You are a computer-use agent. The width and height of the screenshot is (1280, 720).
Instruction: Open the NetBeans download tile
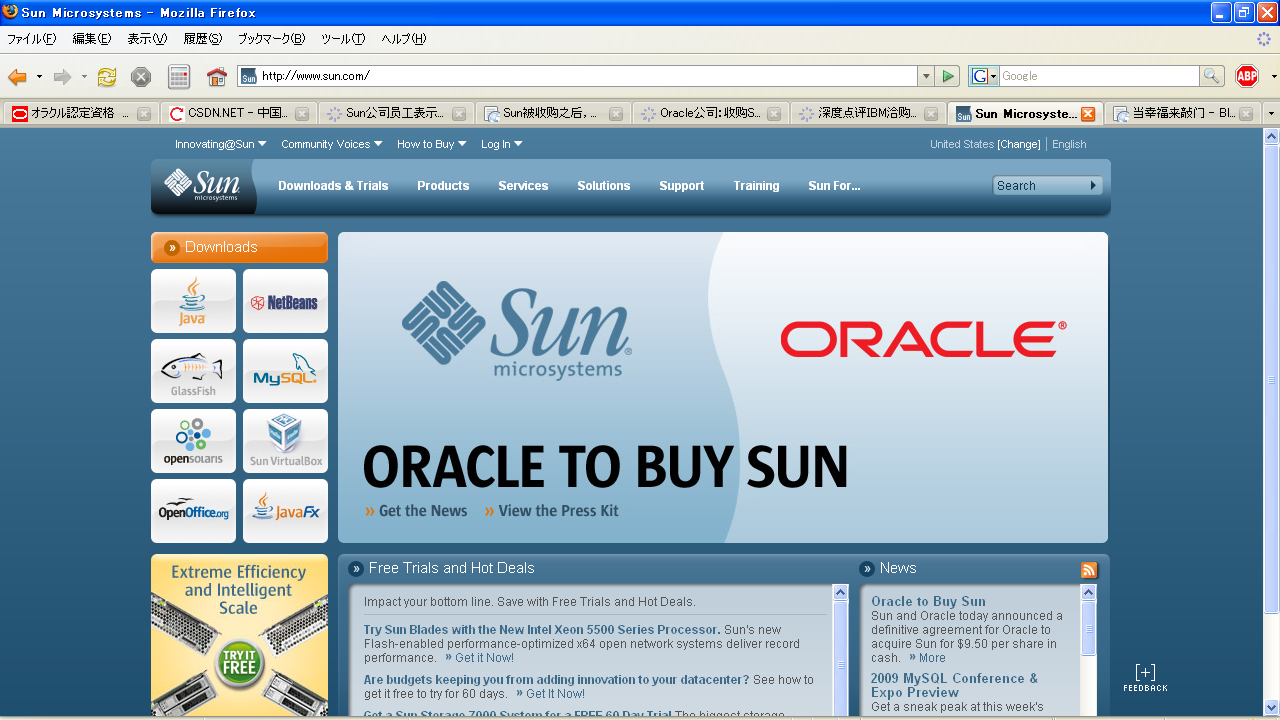[285, 301]
